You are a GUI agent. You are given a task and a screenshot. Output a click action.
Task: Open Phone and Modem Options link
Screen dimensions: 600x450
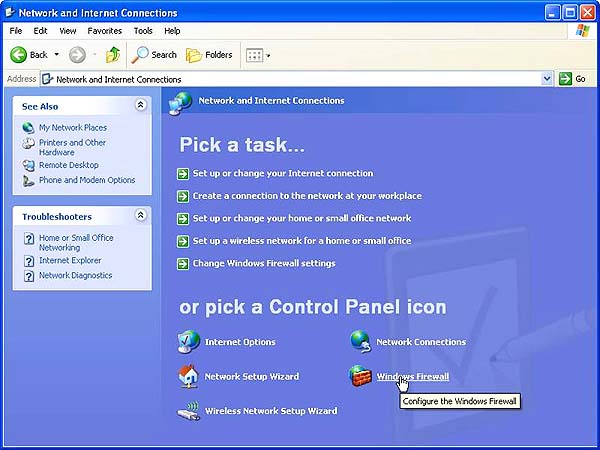point(87,180)
